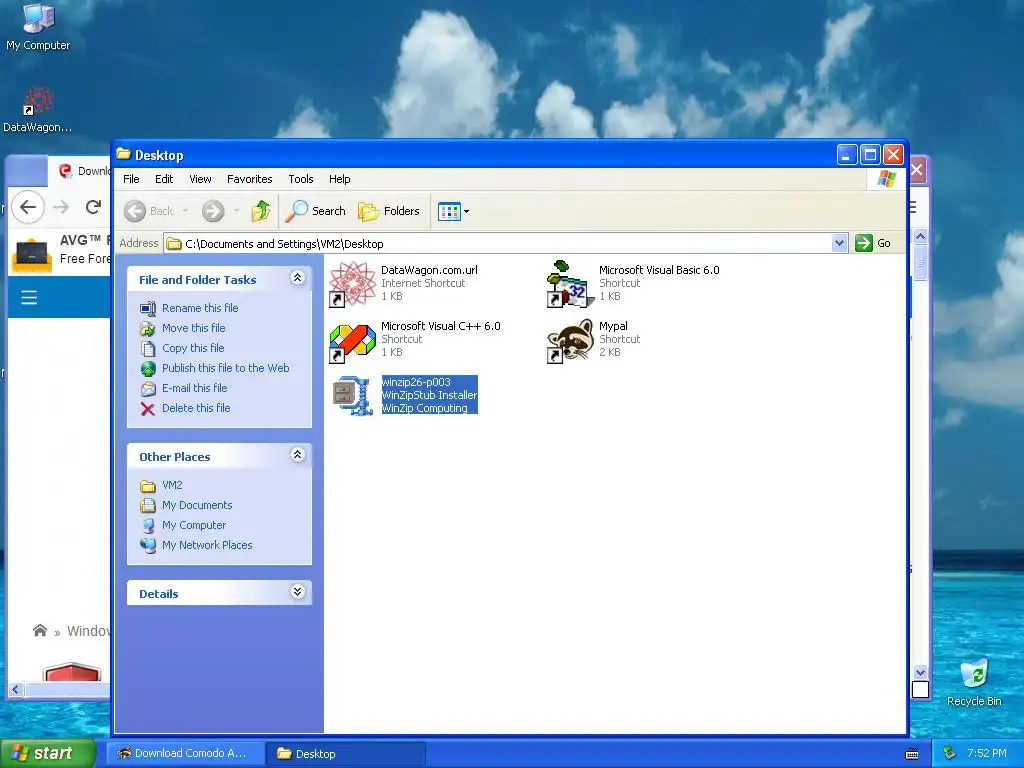This screenshot has height=768, width=1024.
Task: Click Publish this file to the Web
Action: click(x=225, y=368)
